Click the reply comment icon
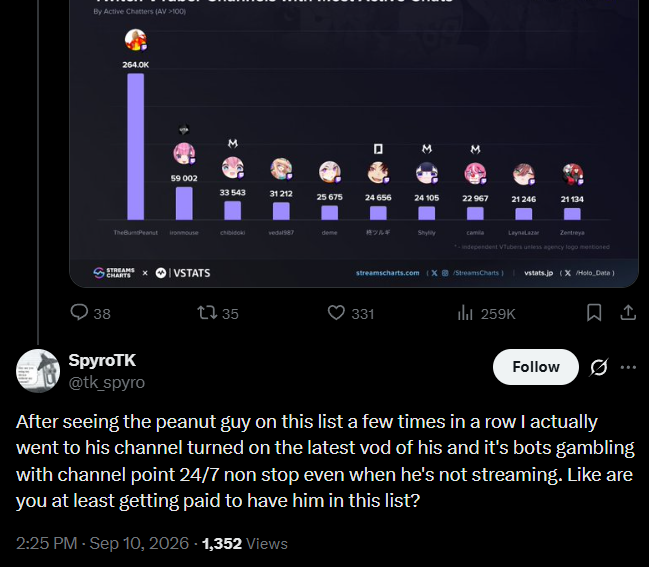This screenshot has height=567, width=649. tap(79, 312)
